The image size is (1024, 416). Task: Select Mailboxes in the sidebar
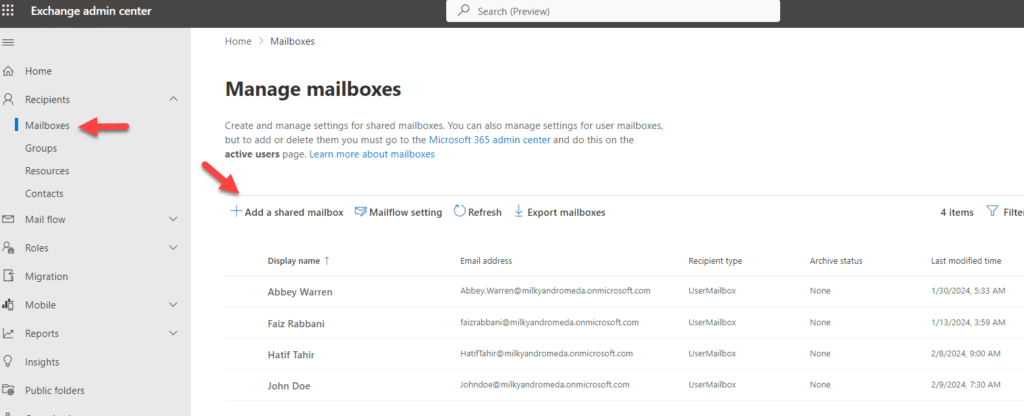point(47,125)
